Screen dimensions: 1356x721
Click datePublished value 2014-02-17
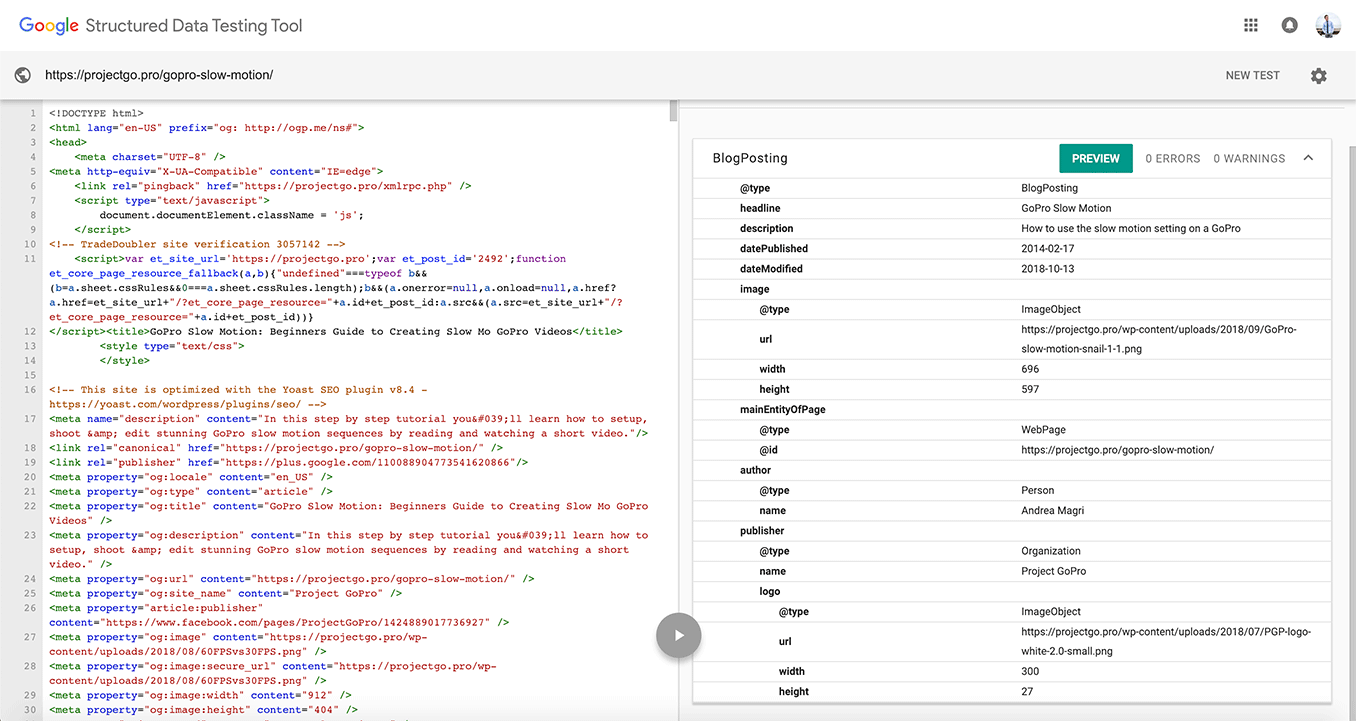[1048, 248]
